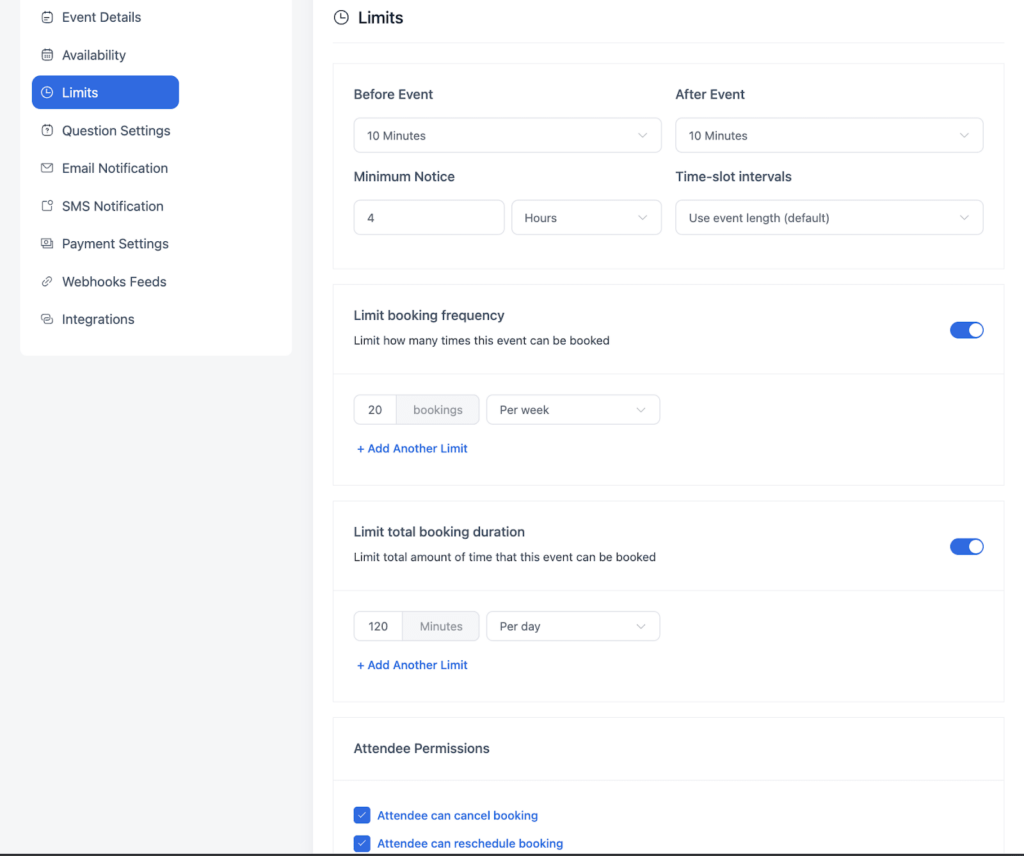Click the Email Notification envelope icon
Viewport: 1024px width, 856px height.
[x=47, y=168]
